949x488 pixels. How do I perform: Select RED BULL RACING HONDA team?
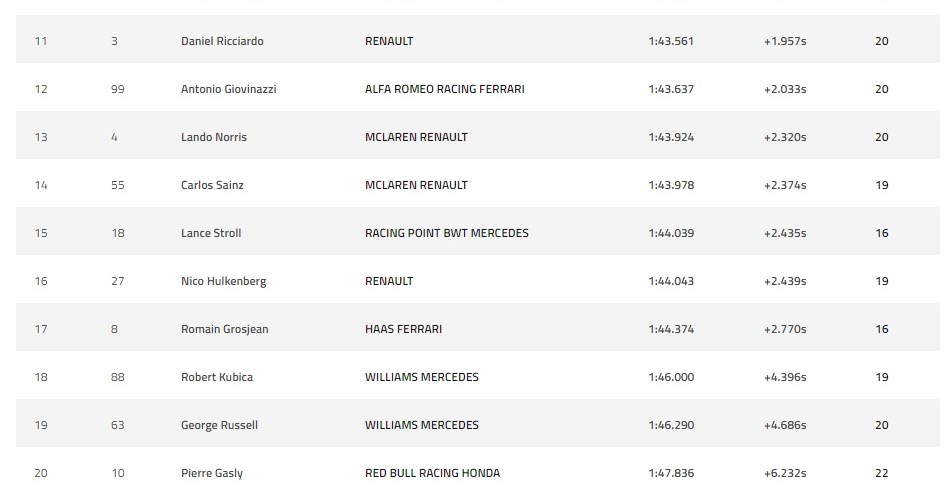(x=433, y=473)
